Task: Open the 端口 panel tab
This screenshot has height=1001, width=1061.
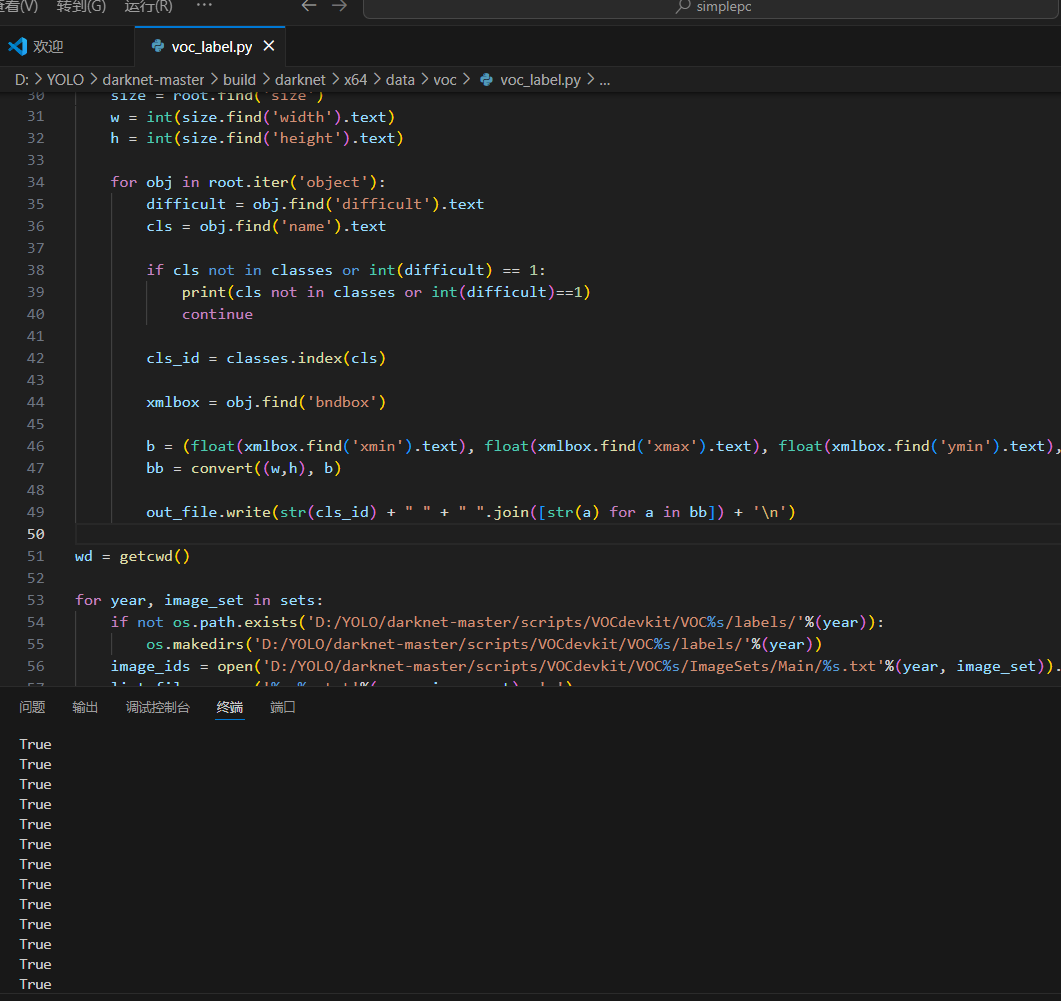Action: [282, 707]
